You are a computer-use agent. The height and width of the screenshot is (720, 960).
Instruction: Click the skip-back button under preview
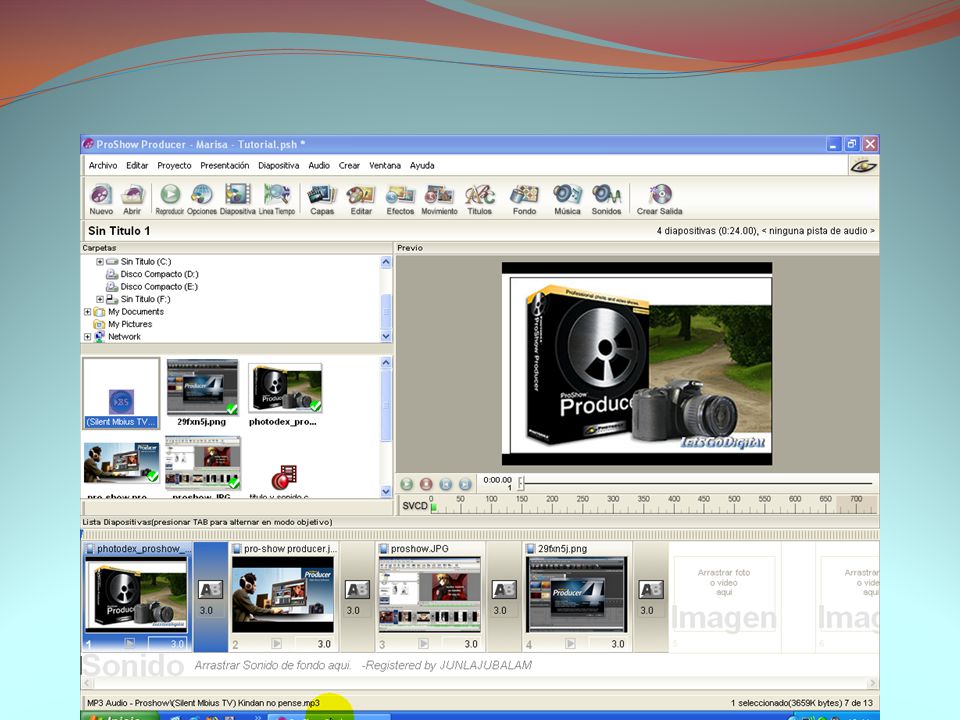point(446,484)
